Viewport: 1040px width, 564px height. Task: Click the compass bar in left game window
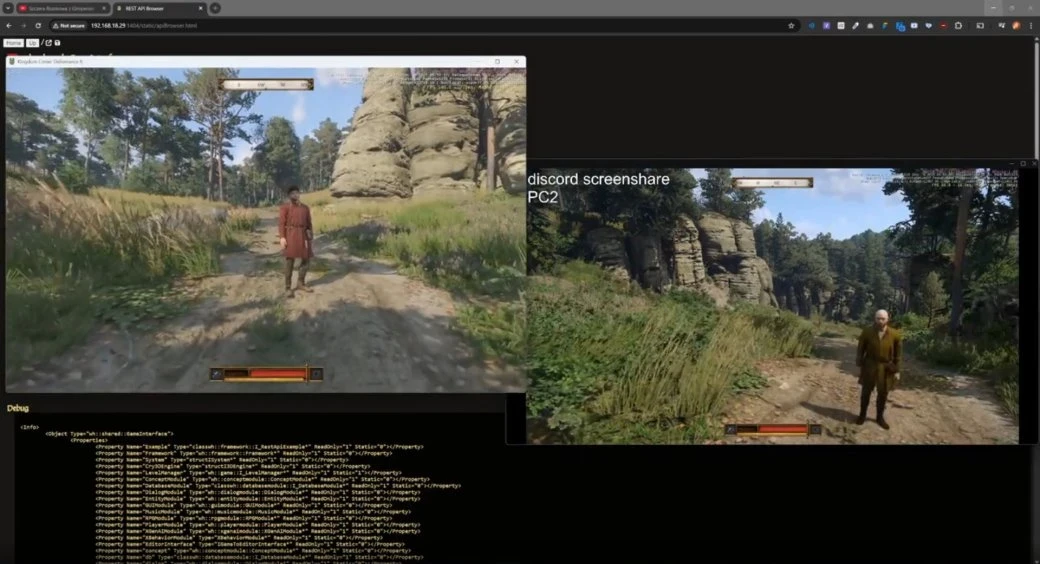pos(266,85)
